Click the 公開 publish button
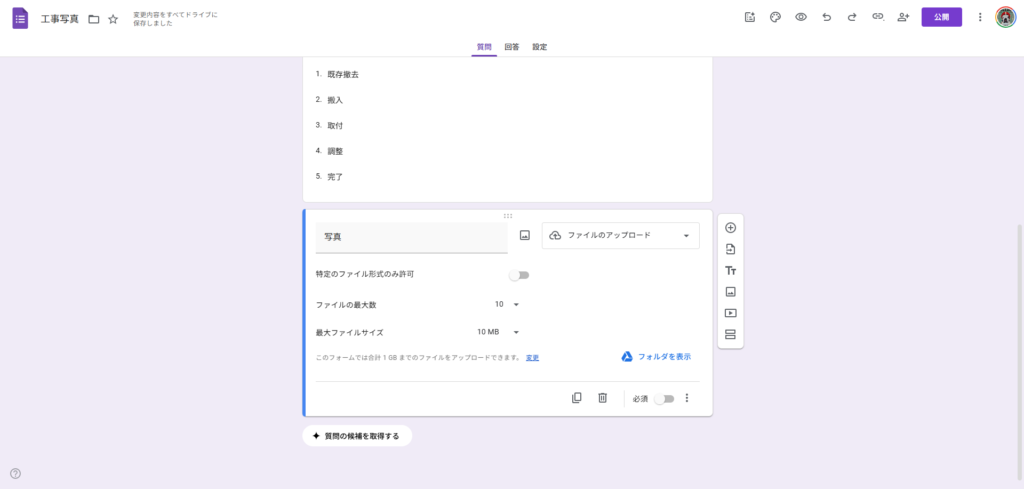This screenshot has width=1024, height=489. (941, 17)
